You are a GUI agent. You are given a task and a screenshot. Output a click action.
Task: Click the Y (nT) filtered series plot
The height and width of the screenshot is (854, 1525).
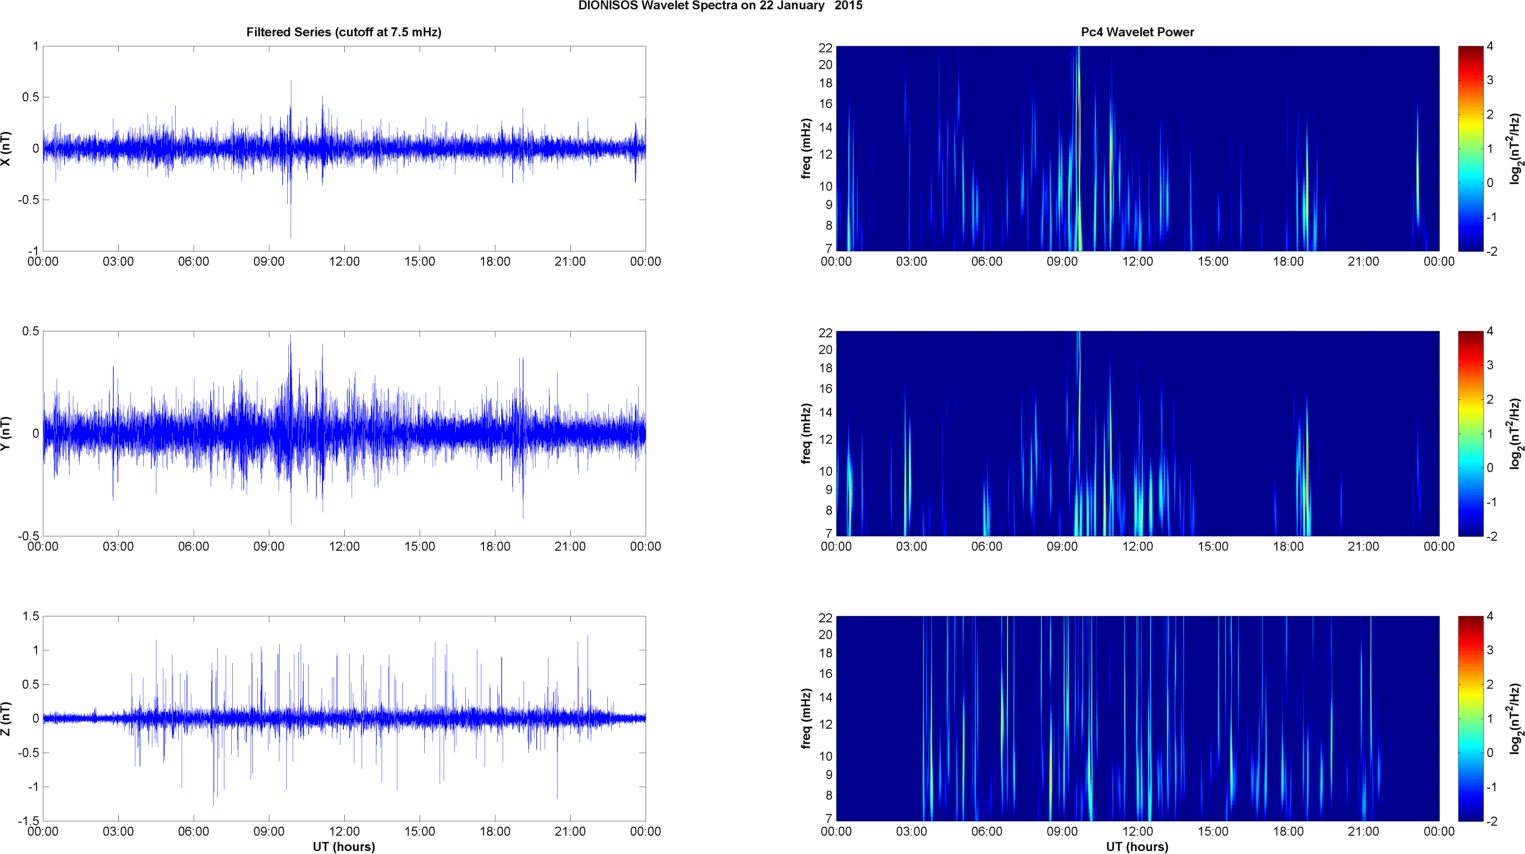[x=344, y=433]
